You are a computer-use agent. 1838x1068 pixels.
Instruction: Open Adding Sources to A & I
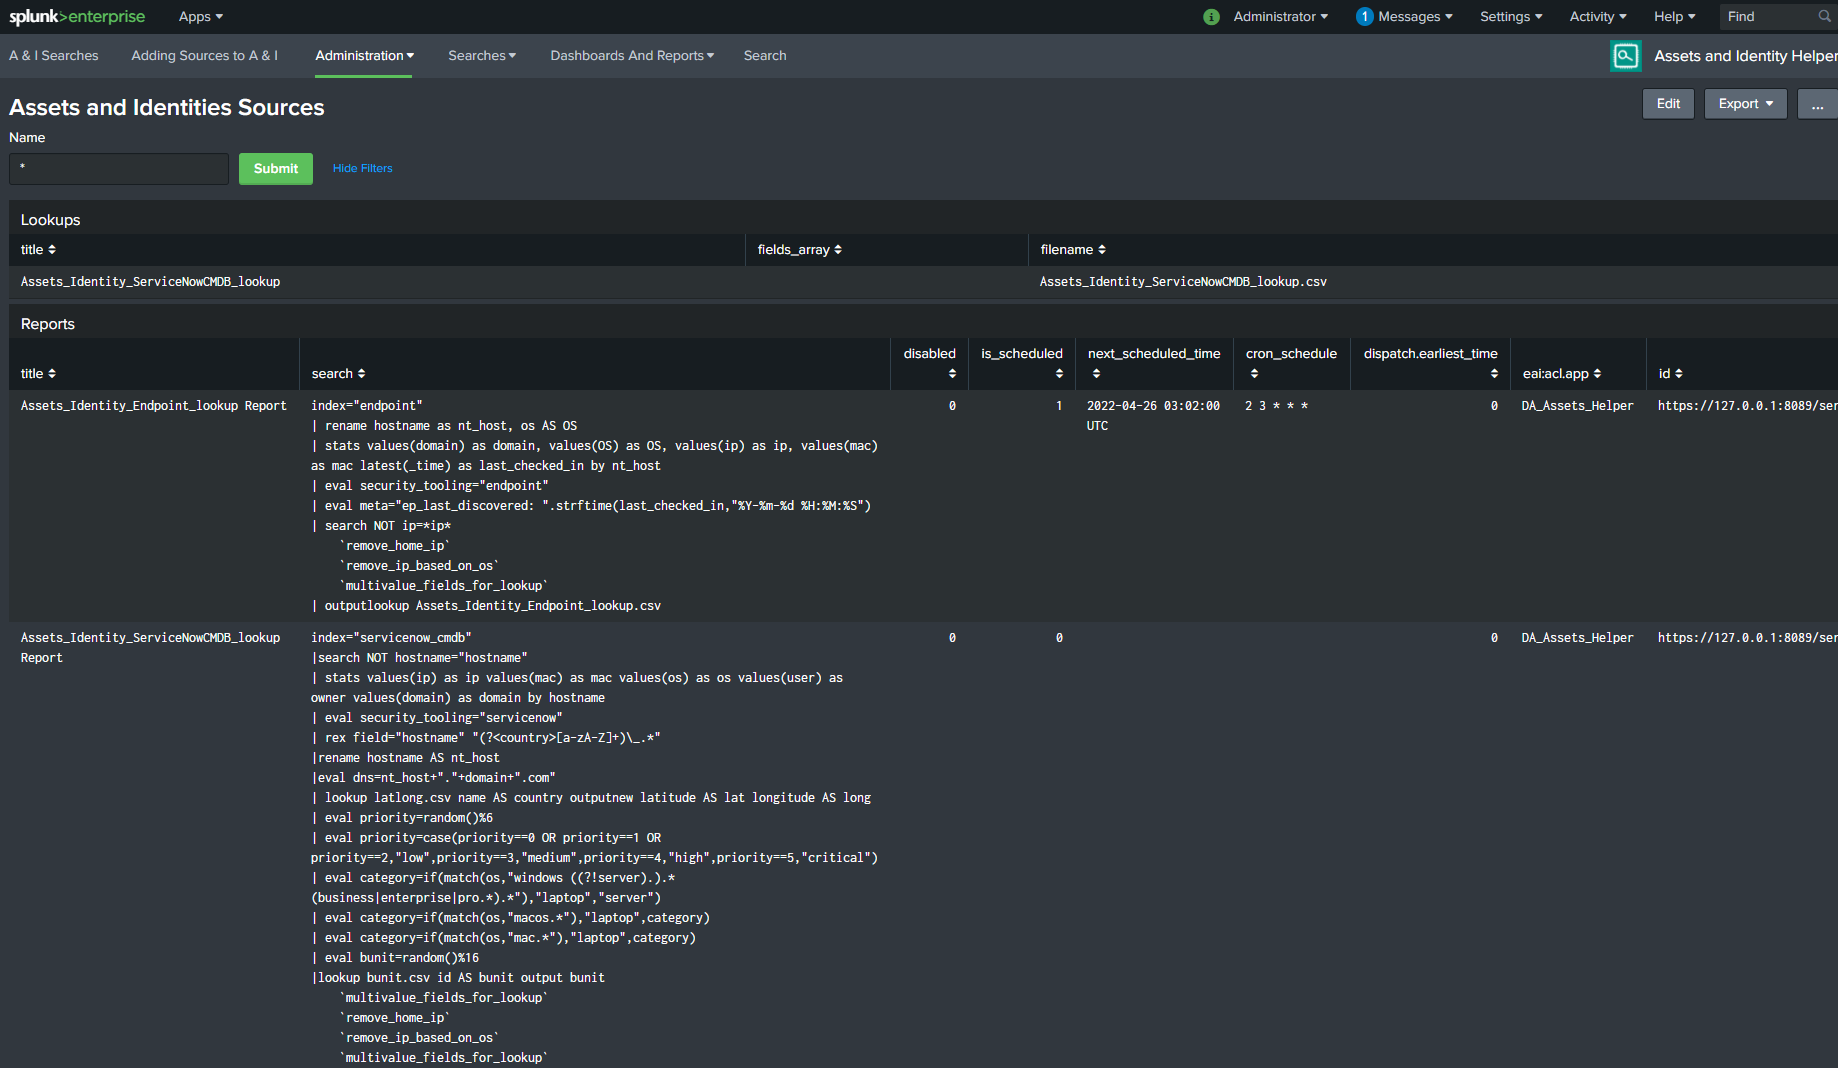click(x=204, y=56)
